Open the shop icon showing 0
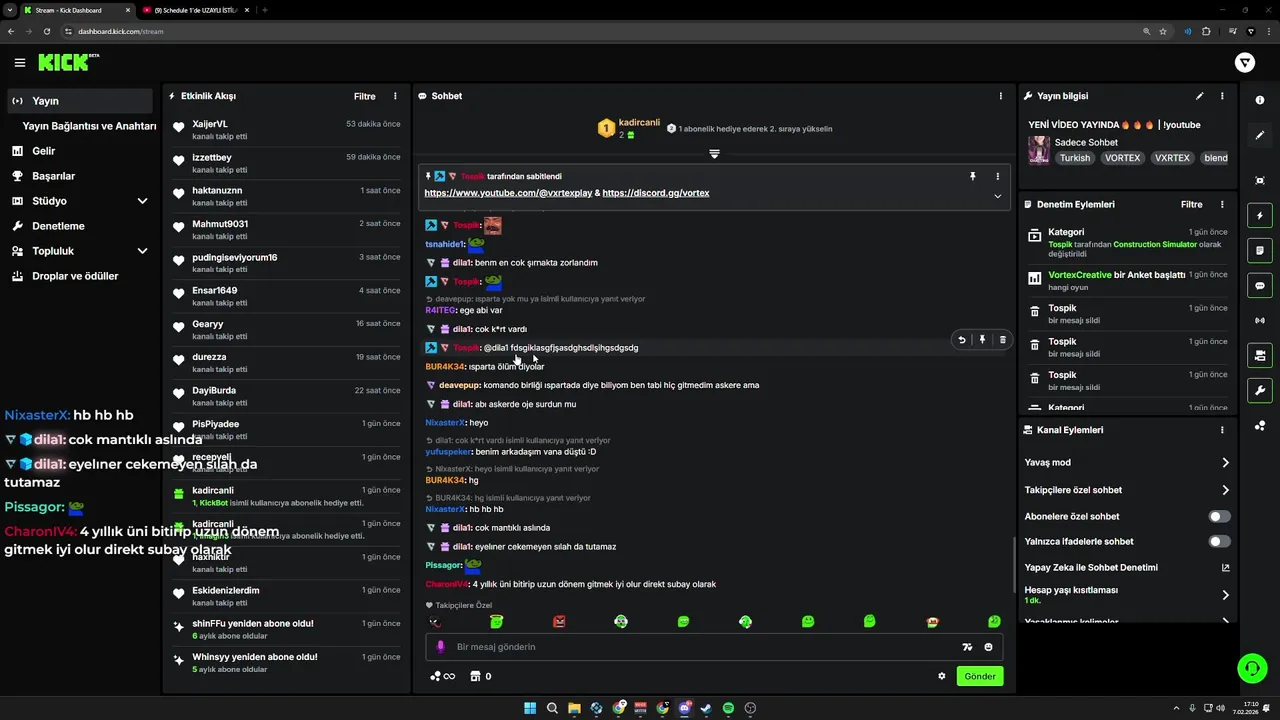Image resolution: width=1280 pixels, height=720 pixels. coord(481,676)
